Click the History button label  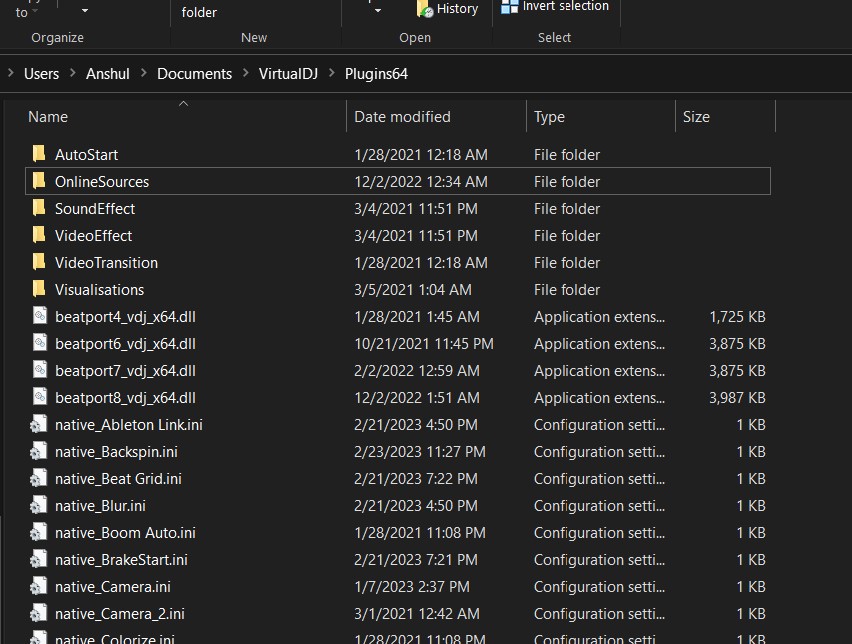458,9
